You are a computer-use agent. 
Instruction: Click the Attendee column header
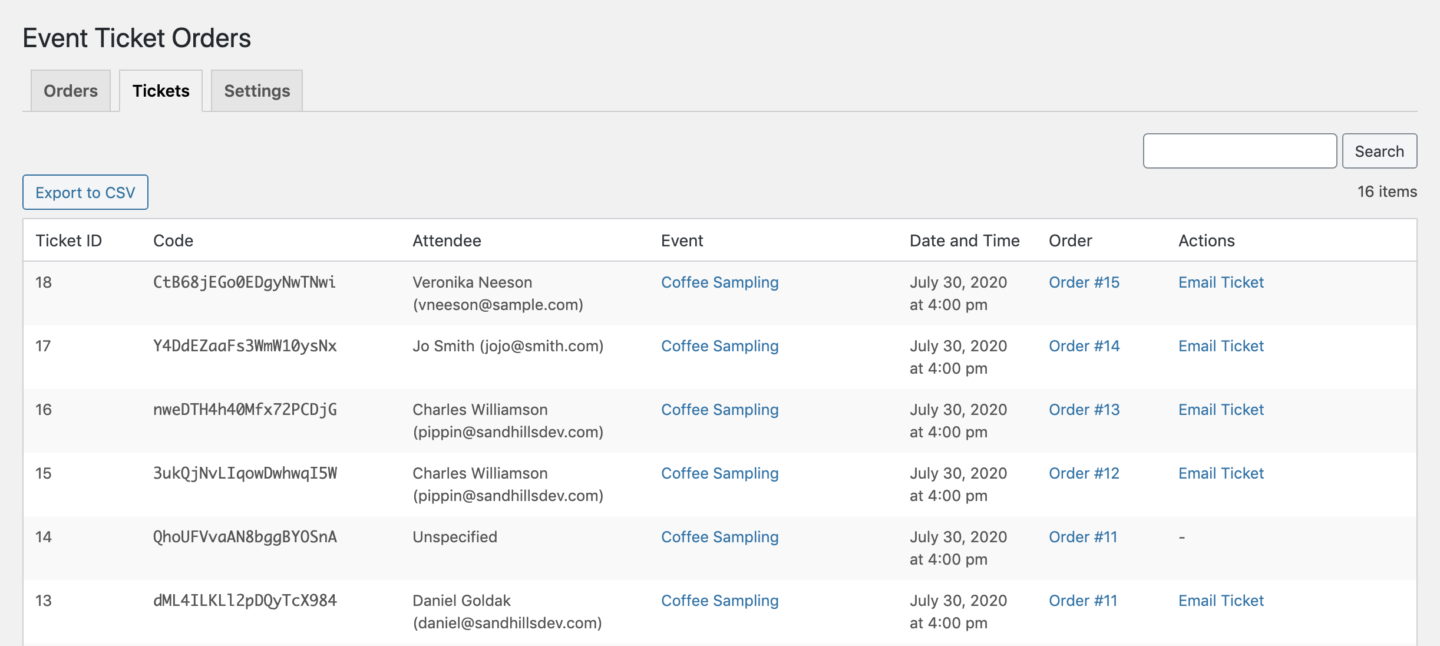tap(446, 240)
